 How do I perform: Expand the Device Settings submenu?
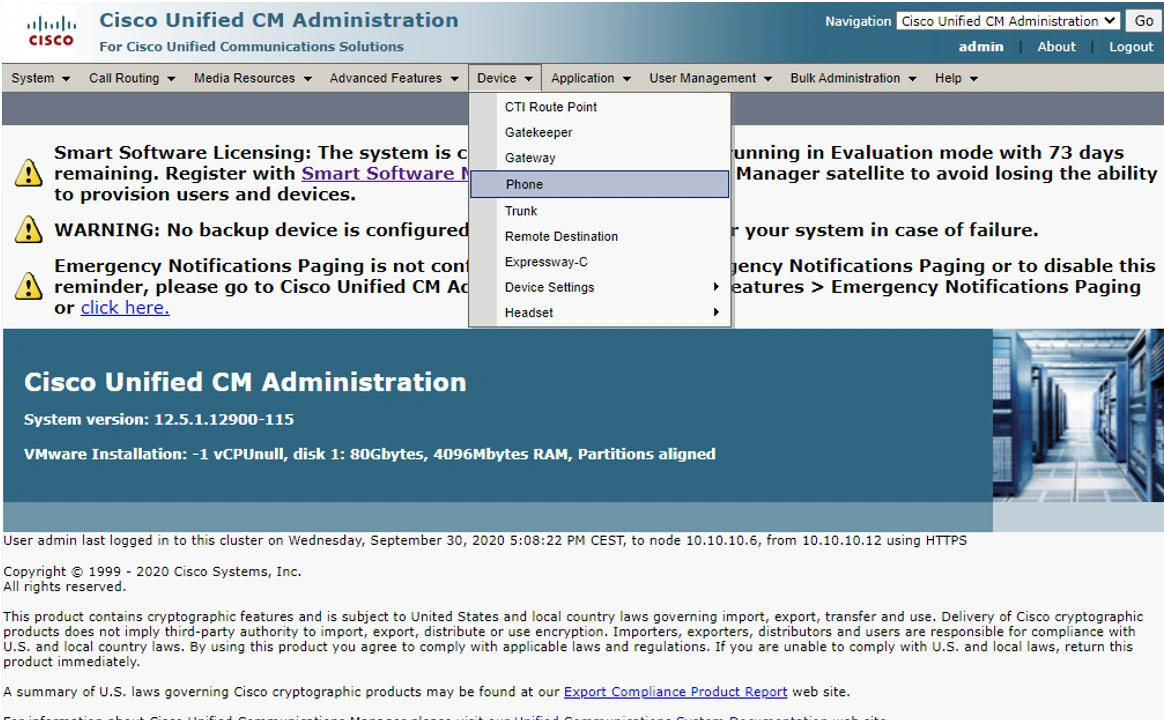click(600, 287)
